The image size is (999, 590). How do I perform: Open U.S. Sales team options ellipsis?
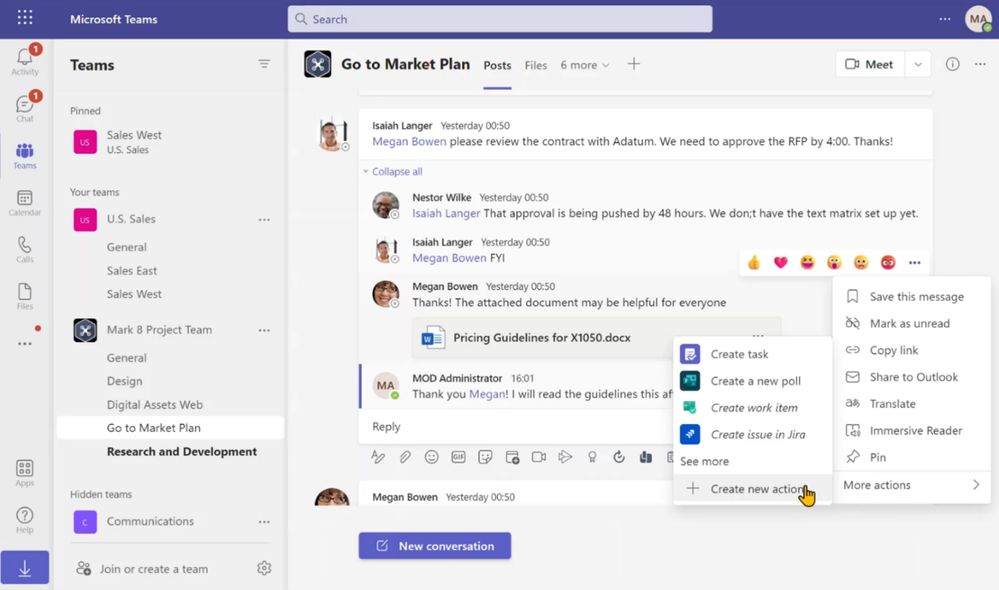pyautogui.click(x=264, y=219)
